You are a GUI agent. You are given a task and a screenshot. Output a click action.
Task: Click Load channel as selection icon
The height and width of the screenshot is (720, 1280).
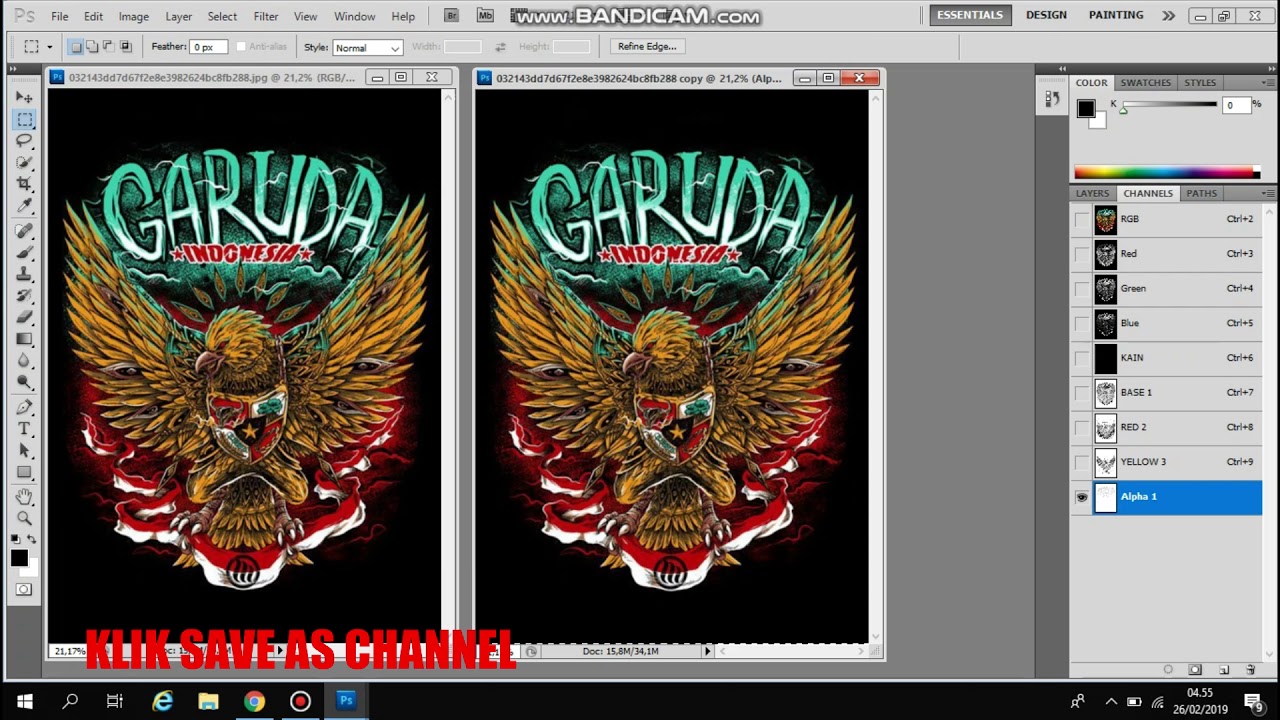point(1168,669)
